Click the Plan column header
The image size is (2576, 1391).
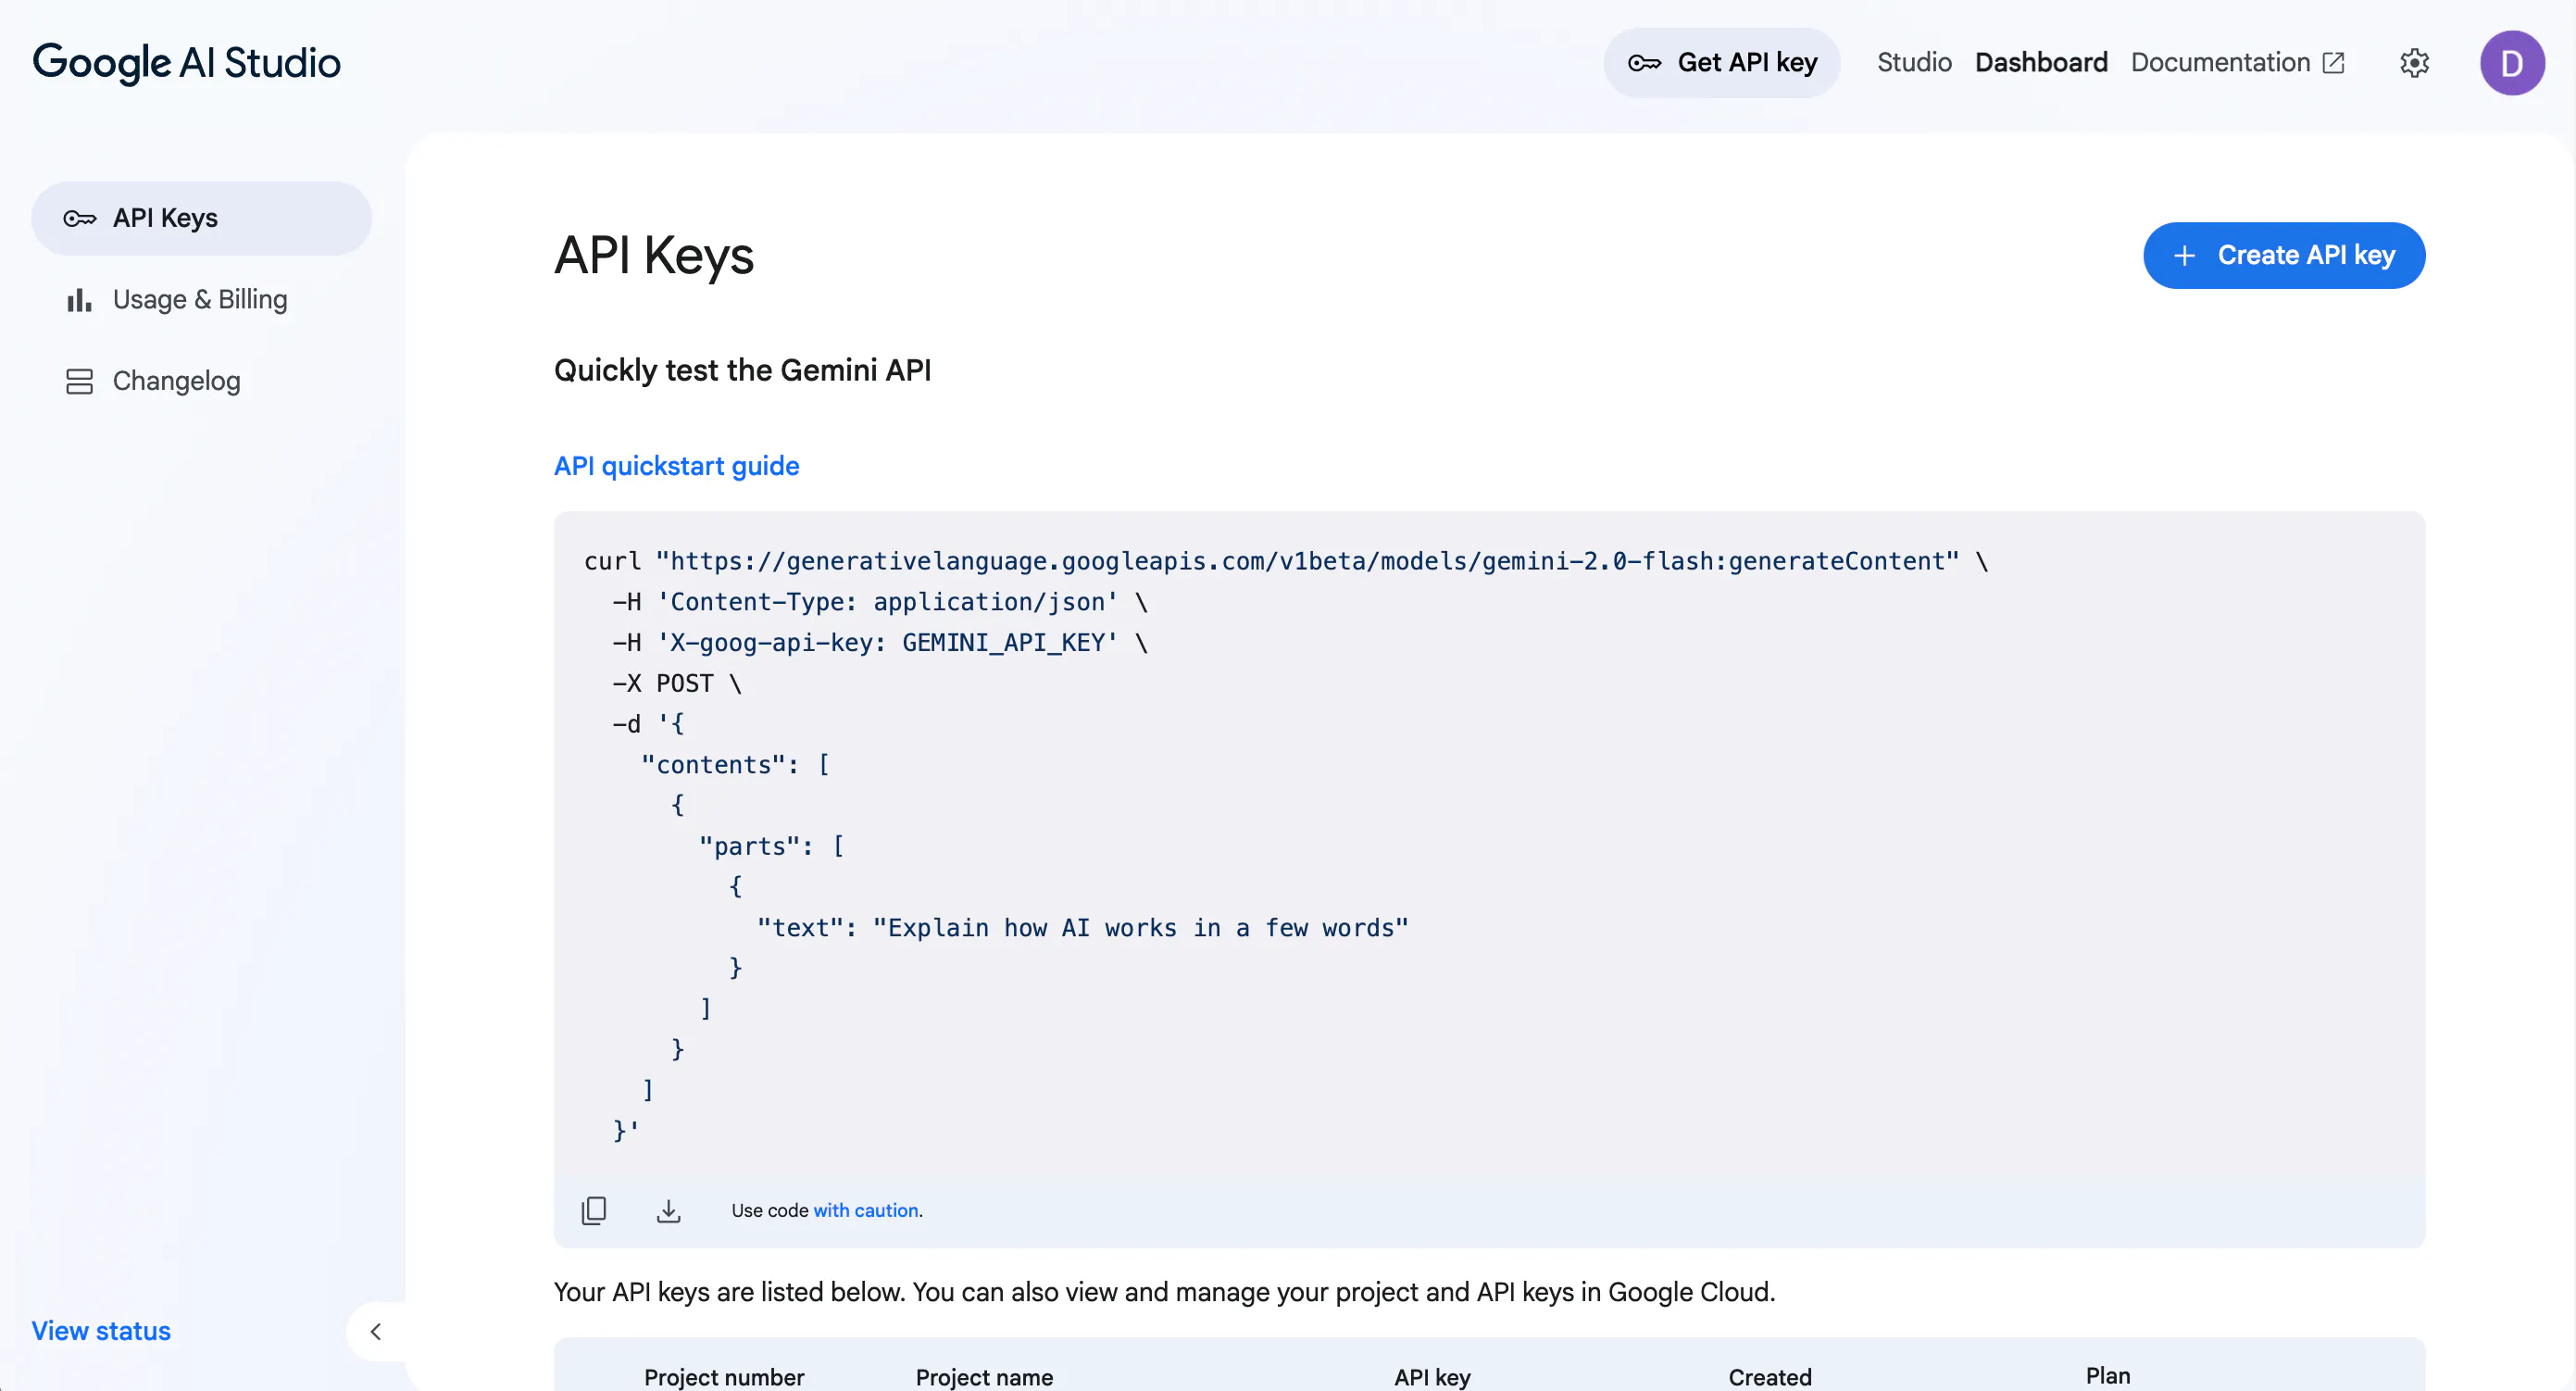pos(2108,1376)
